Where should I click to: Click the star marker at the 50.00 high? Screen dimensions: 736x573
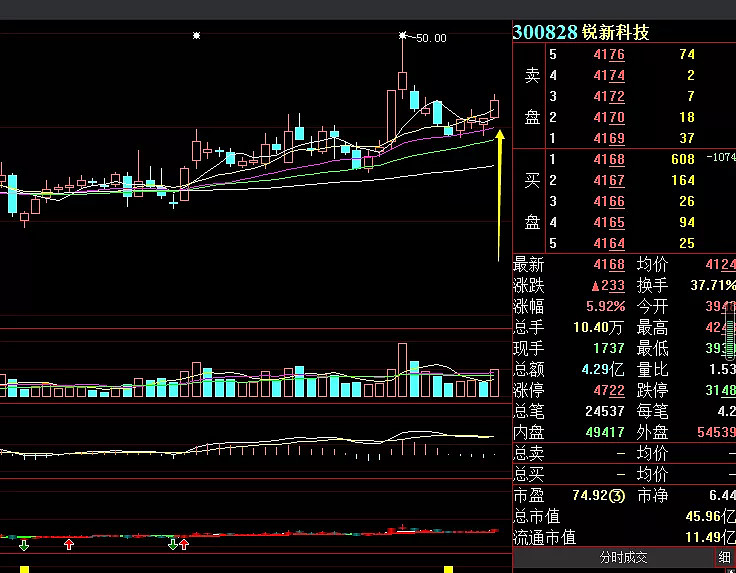tap(402, 35)
